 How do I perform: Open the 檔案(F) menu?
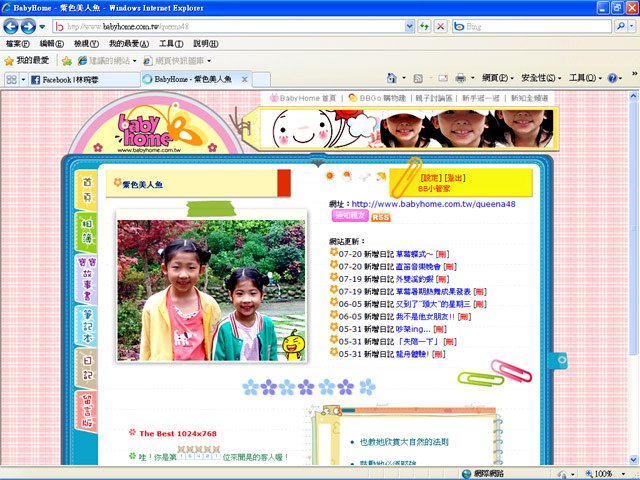tap(18, 44)
